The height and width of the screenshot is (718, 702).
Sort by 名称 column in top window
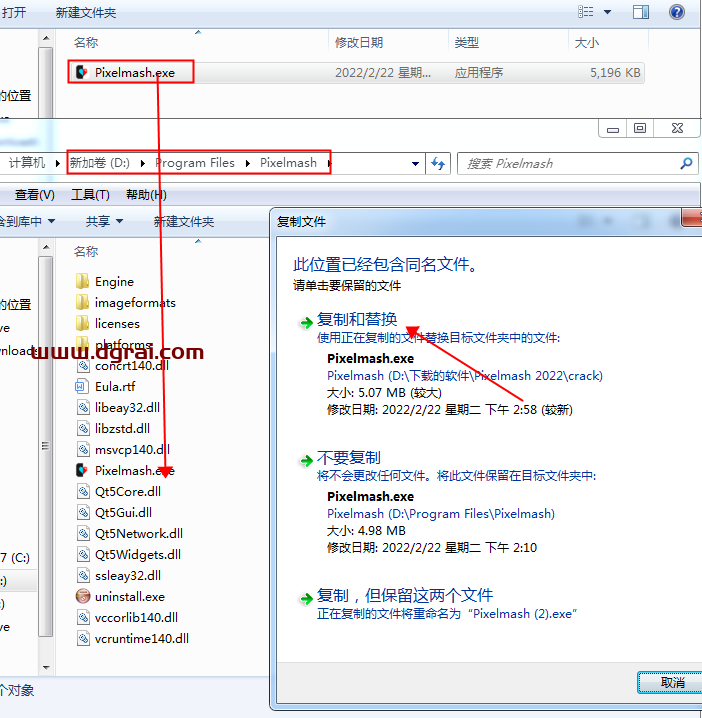(x=86, y=43)
